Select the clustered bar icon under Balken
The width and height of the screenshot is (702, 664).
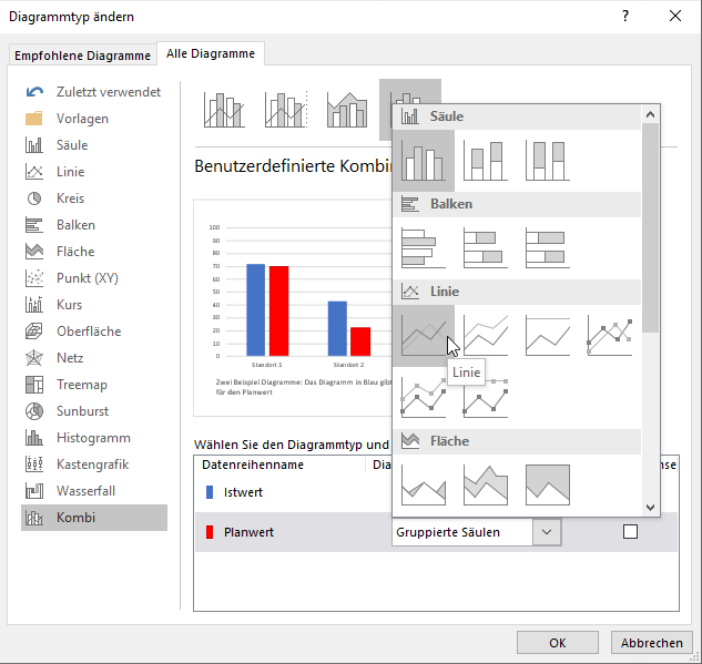click(423, 248)
